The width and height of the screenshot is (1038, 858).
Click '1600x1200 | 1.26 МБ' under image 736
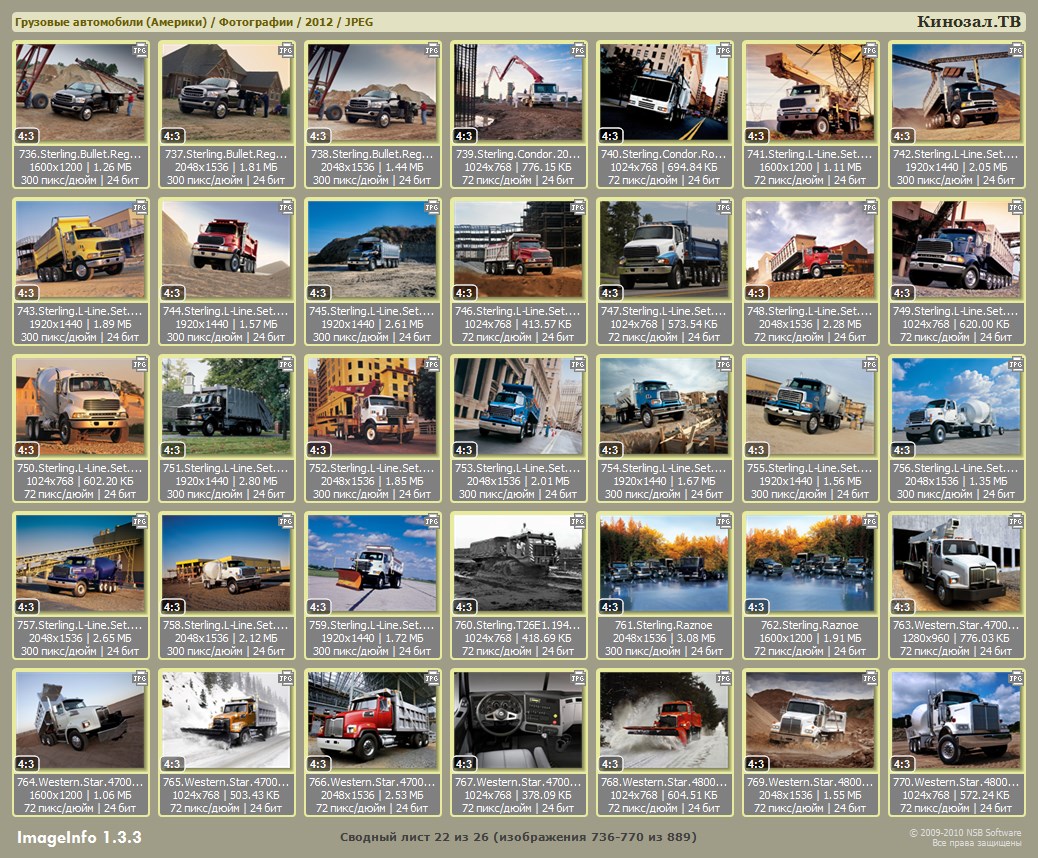tap(80, 167)
